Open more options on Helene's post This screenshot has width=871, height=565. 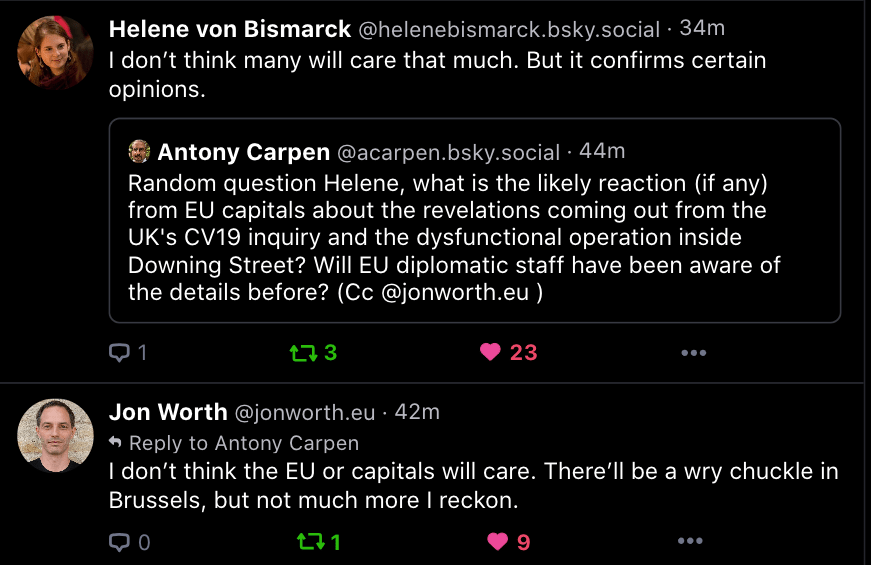pyautogui.click(x=693, y=352)
